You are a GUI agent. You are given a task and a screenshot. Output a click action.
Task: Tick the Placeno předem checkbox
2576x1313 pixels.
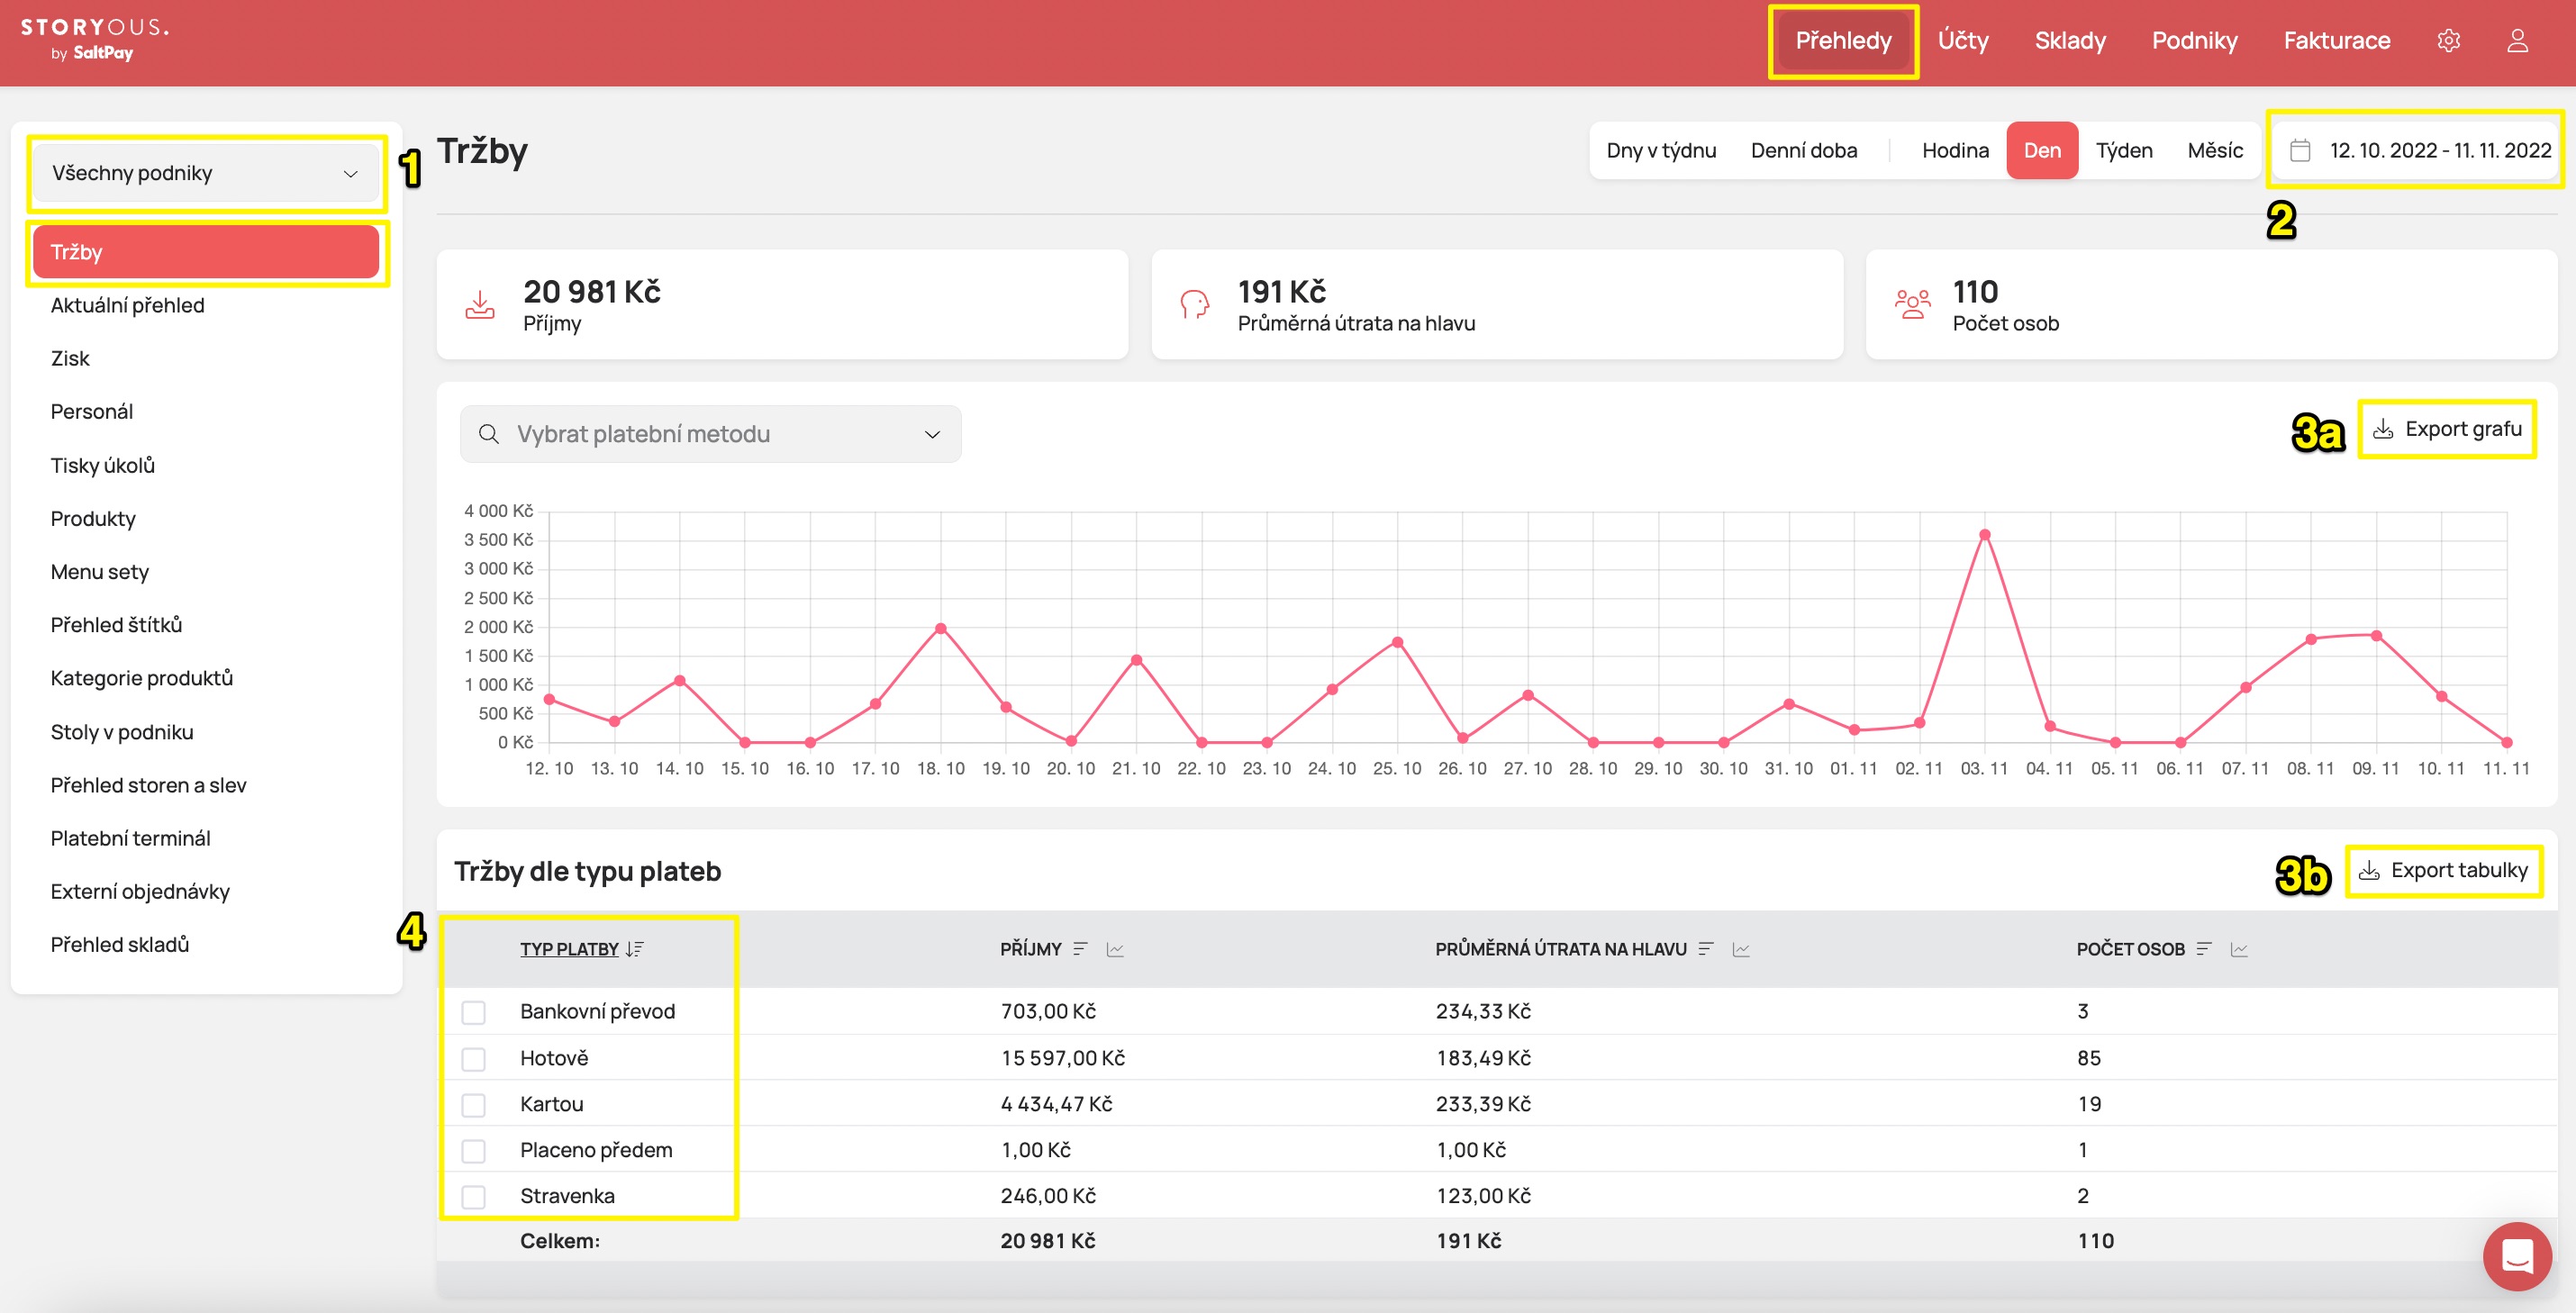pos(474,1150)
